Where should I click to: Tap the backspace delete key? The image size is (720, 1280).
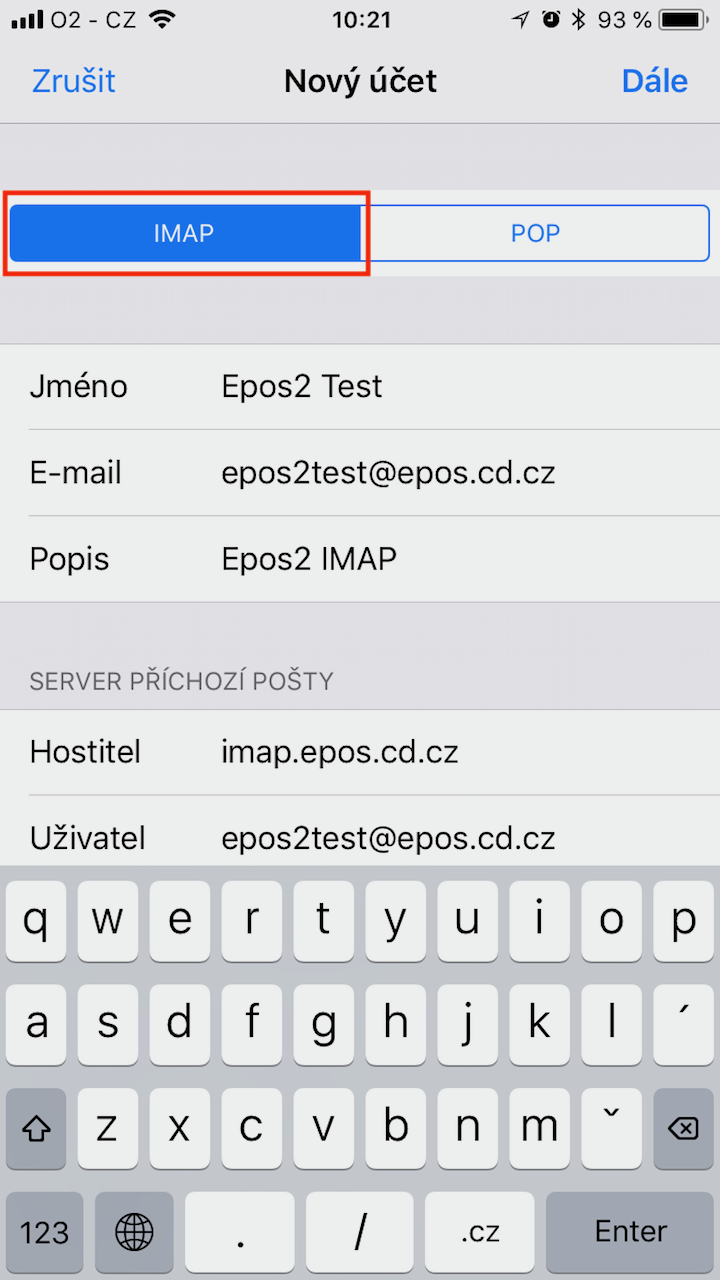(683, 1129)
